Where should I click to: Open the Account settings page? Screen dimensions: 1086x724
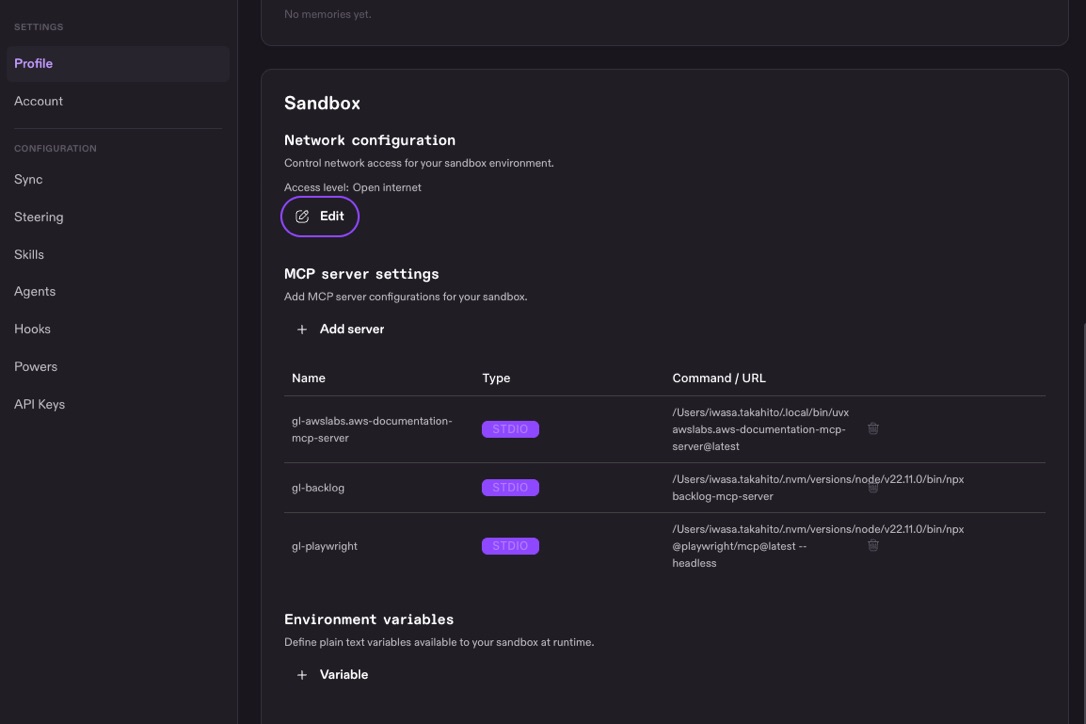pyautogui.click(x=118, y=101)
